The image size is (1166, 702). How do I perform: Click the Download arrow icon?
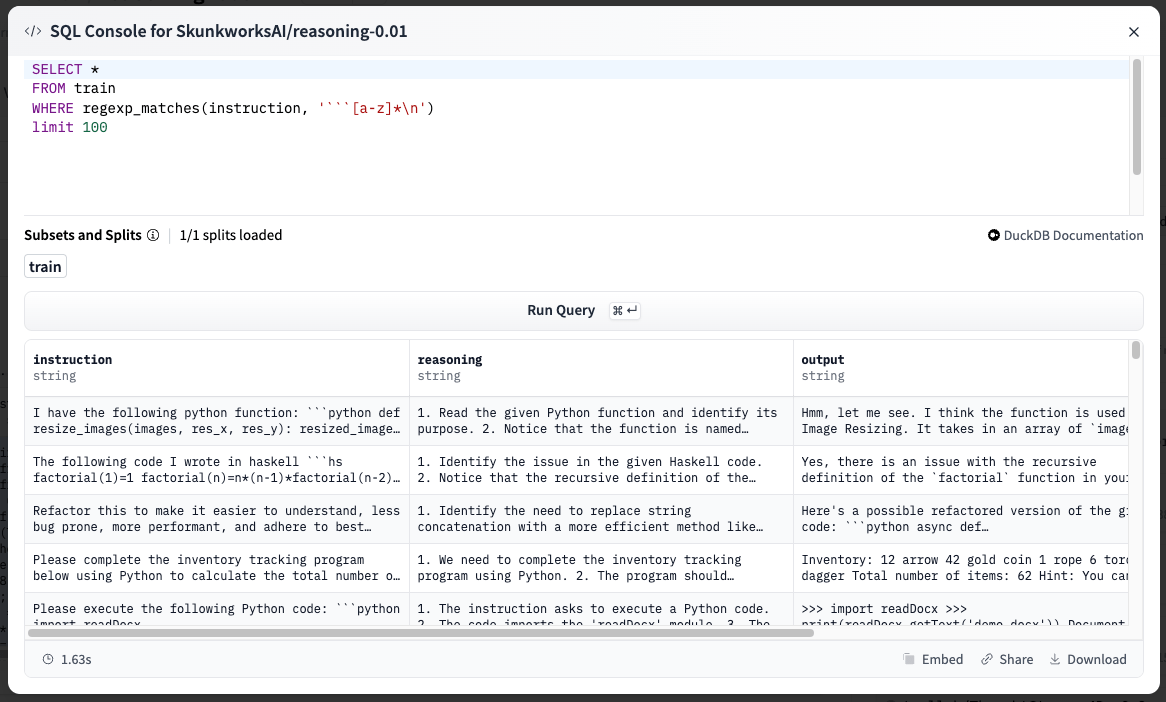click(x=1053, y=659)
